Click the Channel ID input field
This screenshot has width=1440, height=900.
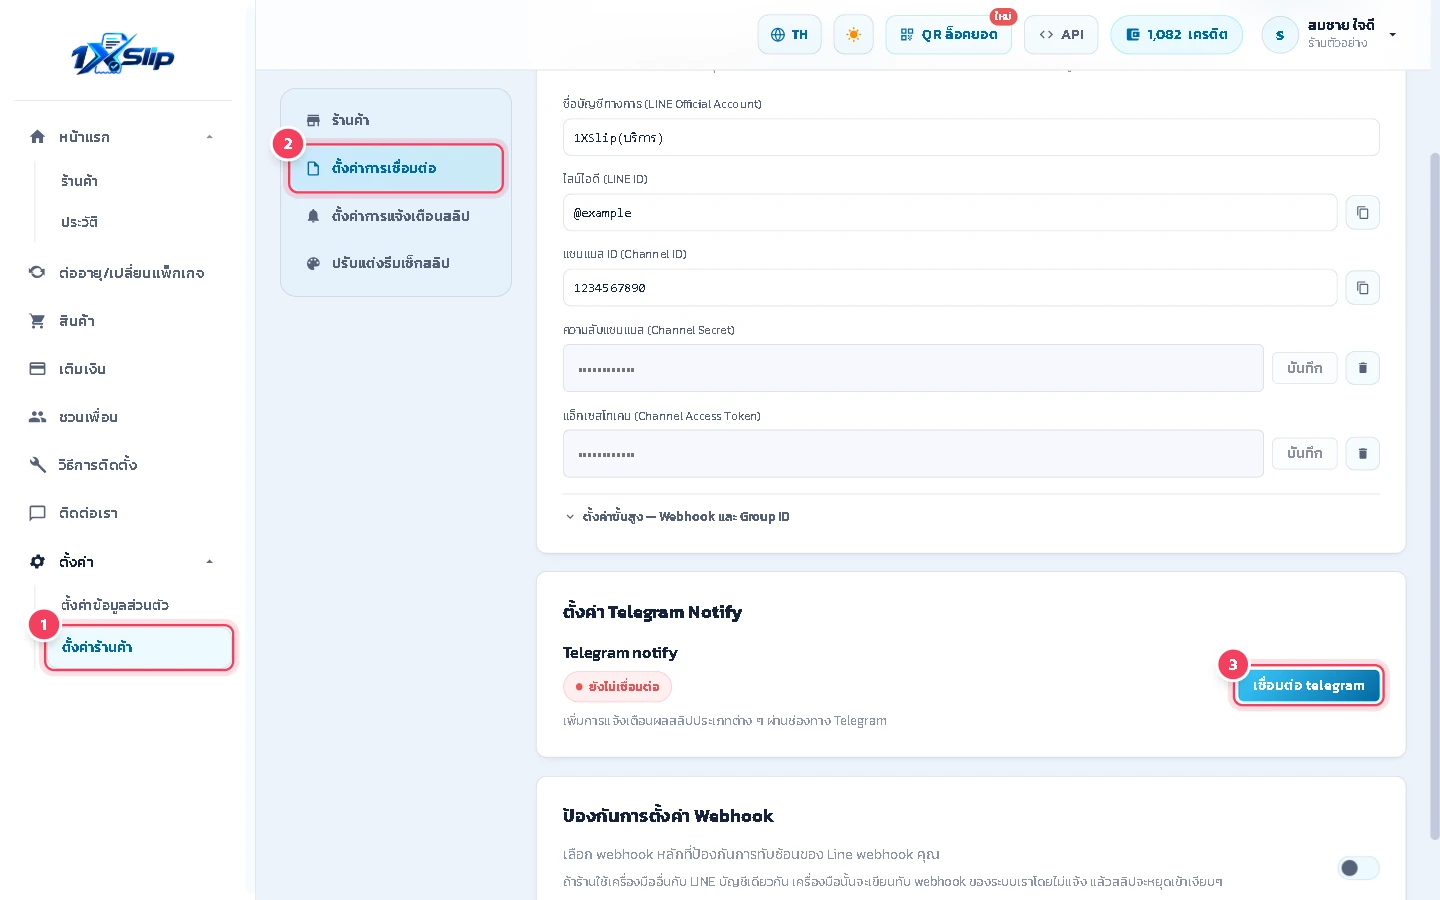click(x=950, y=288)
